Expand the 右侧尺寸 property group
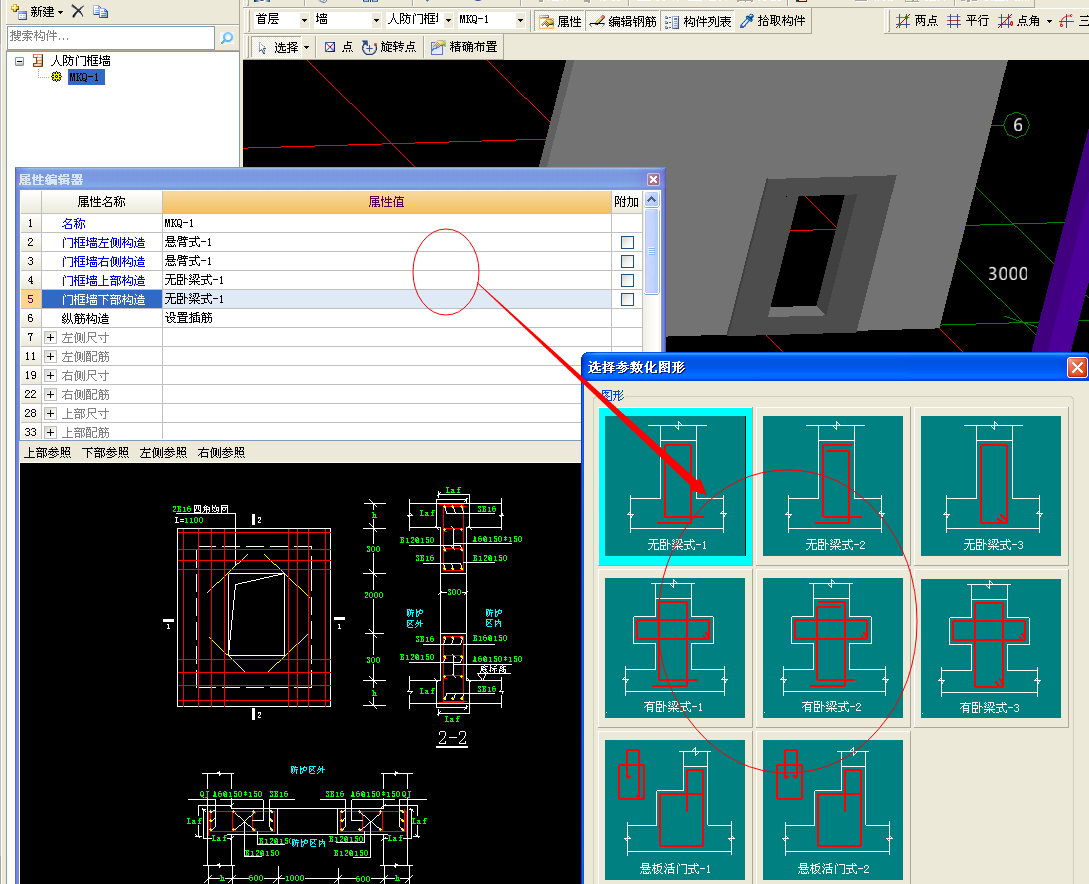Image resolution: width=1089 pixels, height=884 pixels. coord(50,376)
